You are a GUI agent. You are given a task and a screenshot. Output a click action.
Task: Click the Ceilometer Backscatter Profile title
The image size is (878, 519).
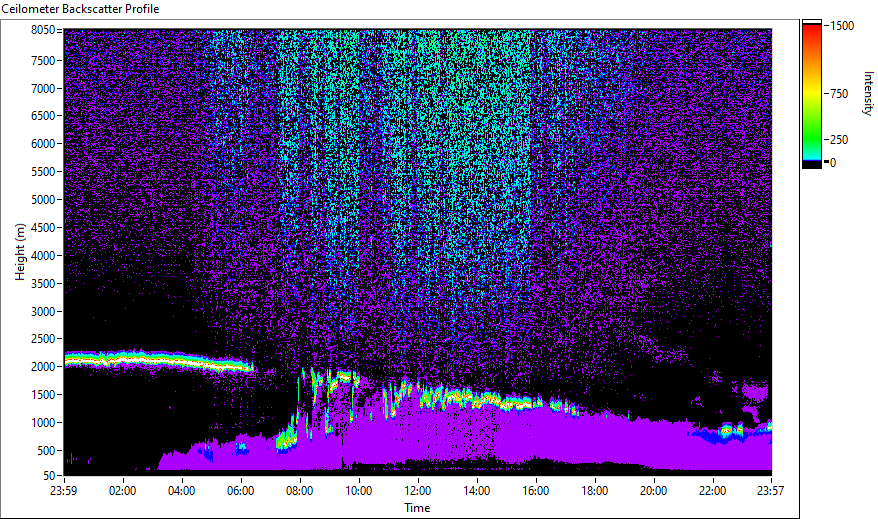(x=80, y=9)
